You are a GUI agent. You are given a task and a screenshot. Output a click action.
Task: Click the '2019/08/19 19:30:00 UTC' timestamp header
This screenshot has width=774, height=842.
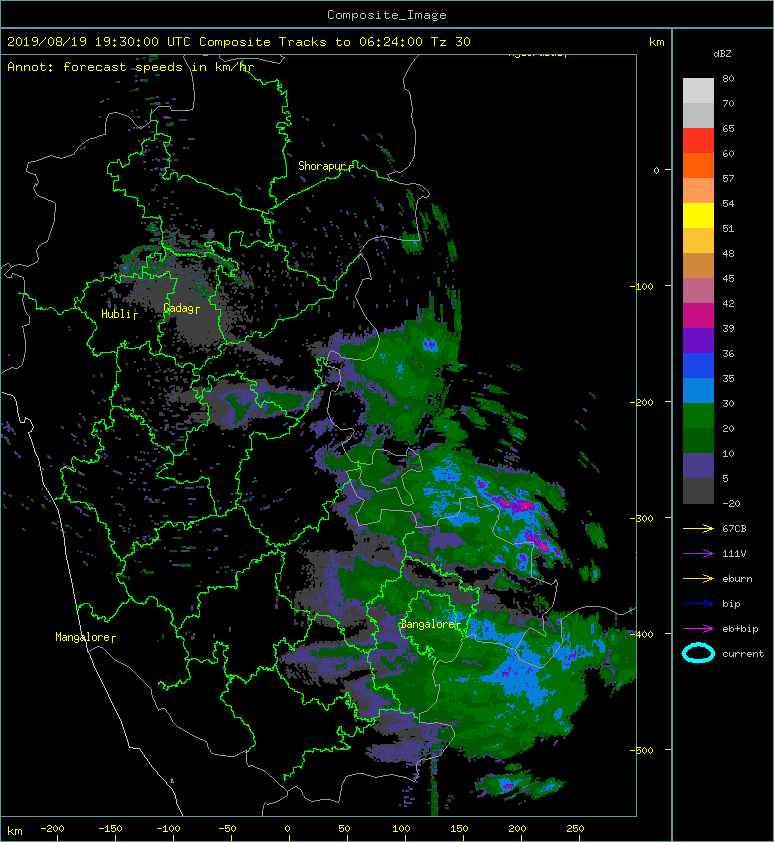99,42
